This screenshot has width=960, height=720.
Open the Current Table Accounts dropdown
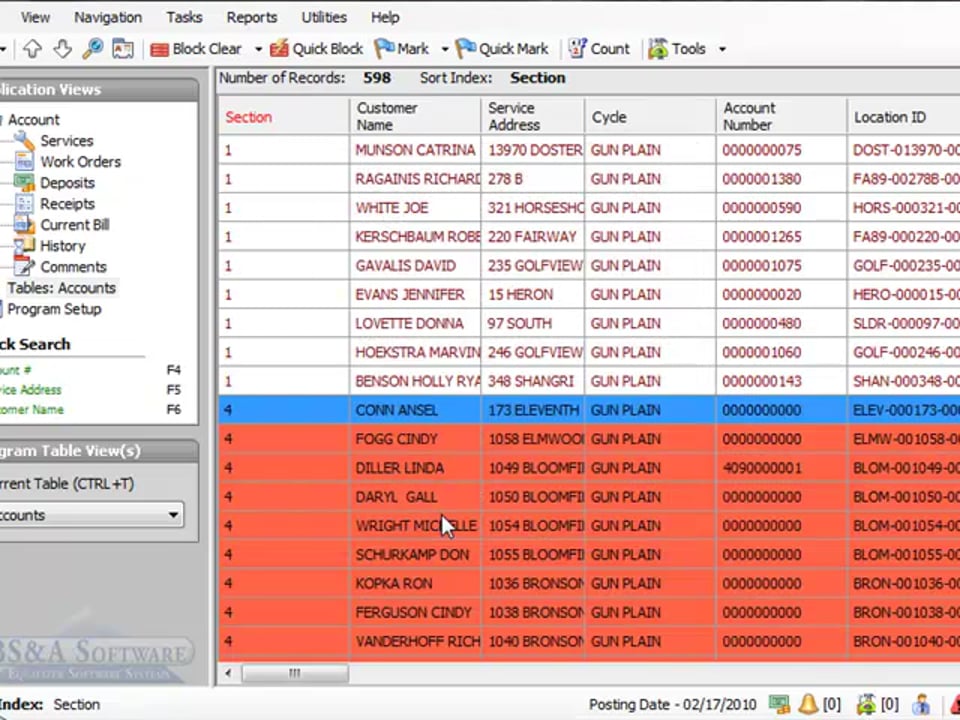[x=91, y=515]
